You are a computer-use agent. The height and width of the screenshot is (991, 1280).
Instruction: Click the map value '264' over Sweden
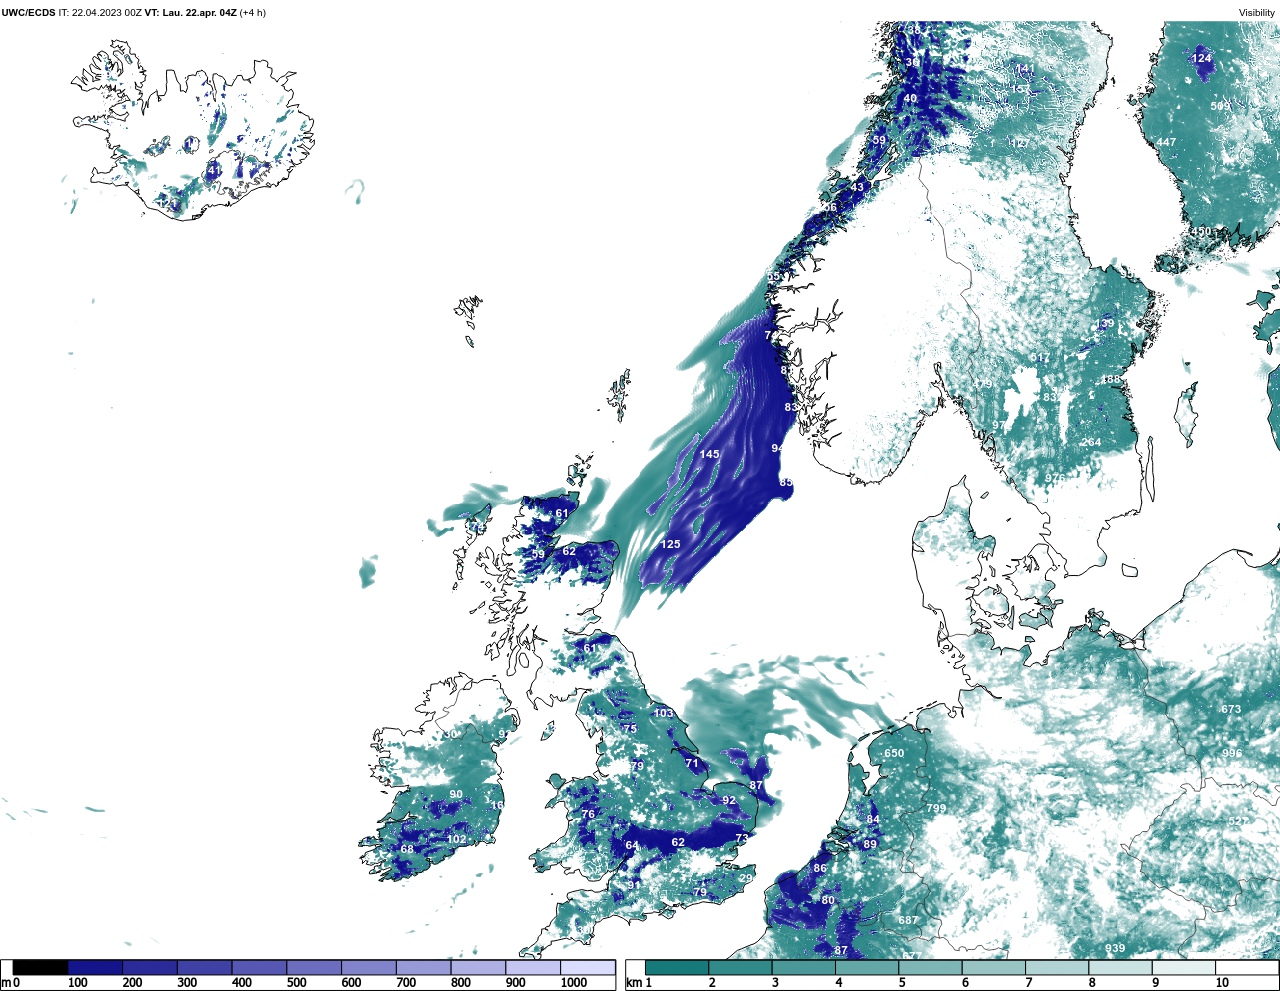point(1091,443)
